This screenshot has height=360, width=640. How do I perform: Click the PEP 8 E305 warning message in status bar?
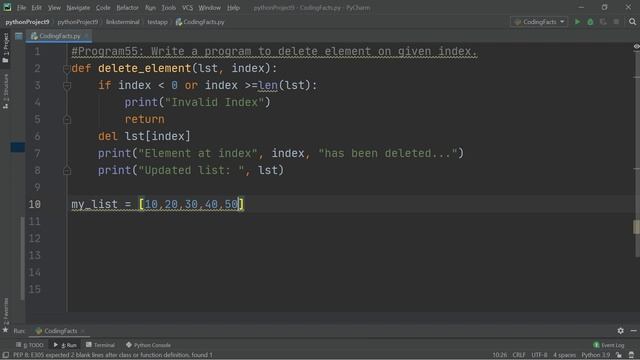[x=113, y=355]
